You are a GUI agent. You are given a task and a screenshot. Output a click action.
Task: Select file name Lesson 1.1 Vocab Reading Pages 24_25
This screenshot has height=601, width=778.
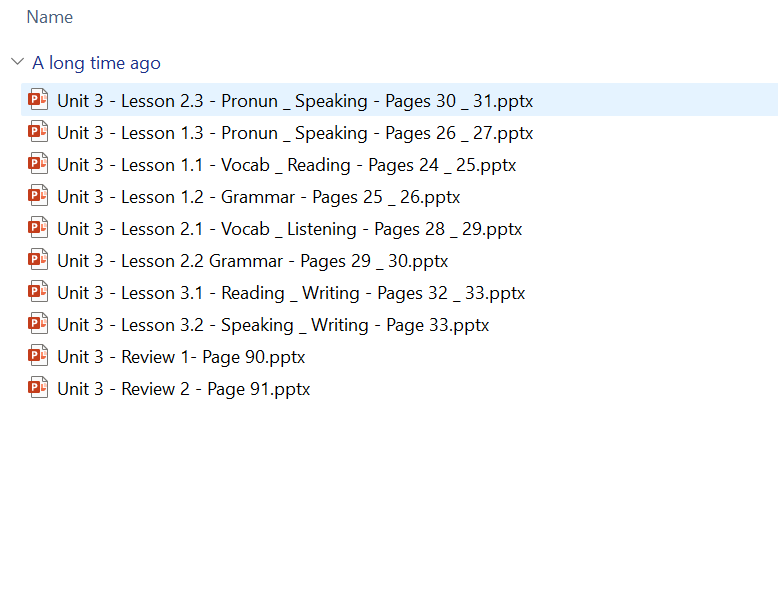(x=286, y=165)
